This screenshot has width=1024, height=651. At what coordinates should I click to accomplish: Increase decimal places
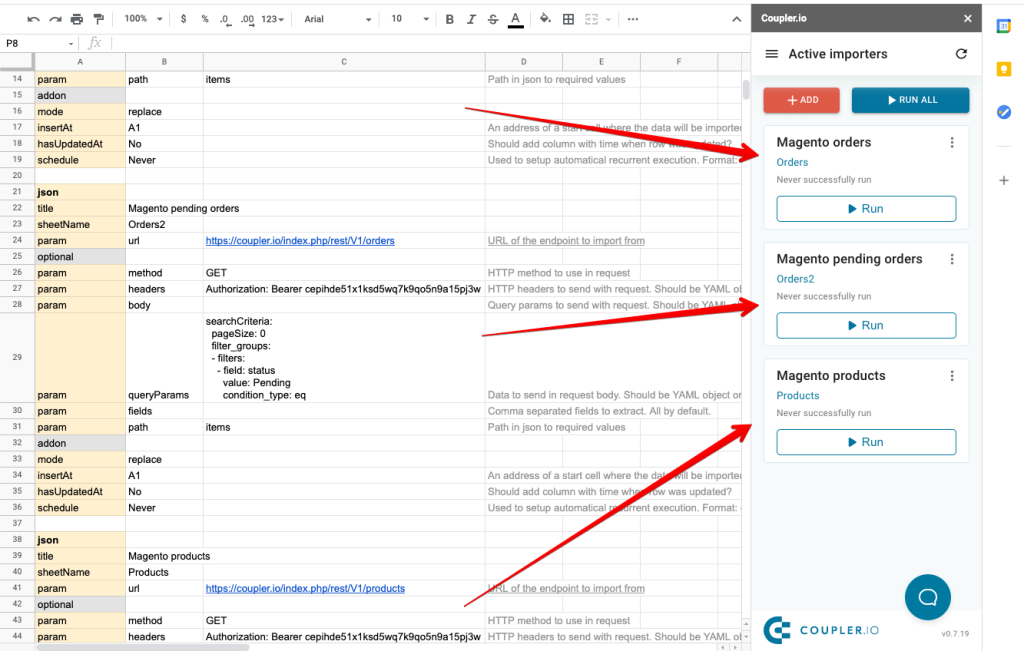coord(247,20)
